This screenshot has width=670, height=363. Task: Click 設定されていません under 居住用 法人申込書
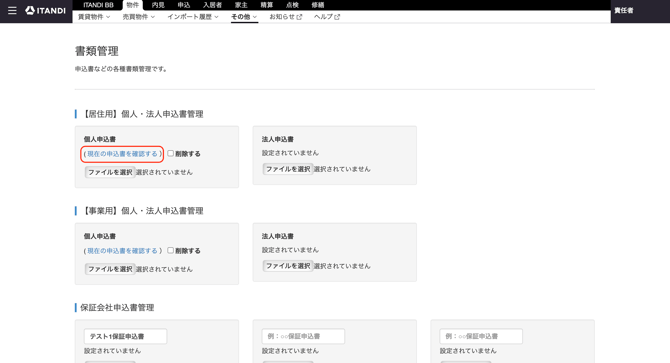click(290, 153)
